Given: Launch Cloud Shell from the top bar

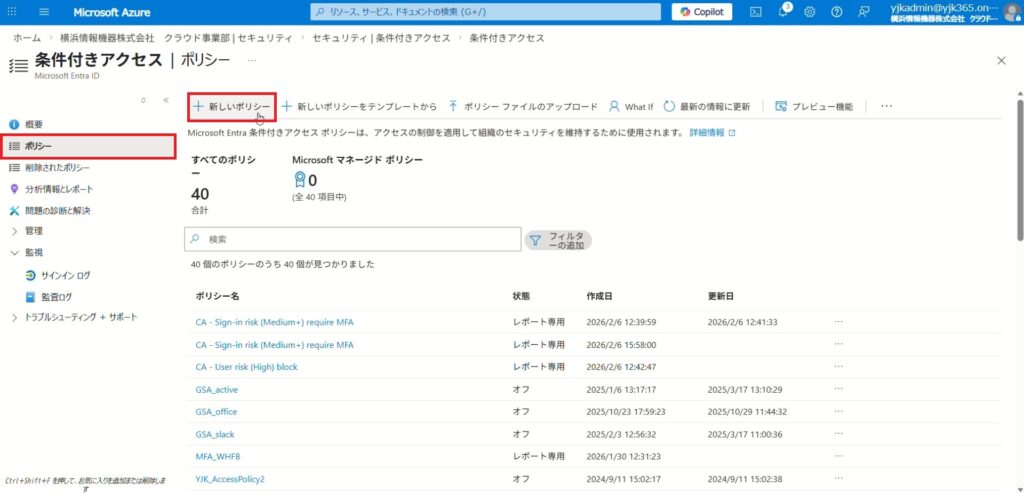Looking at the screenshot, I should coord(756,12).
